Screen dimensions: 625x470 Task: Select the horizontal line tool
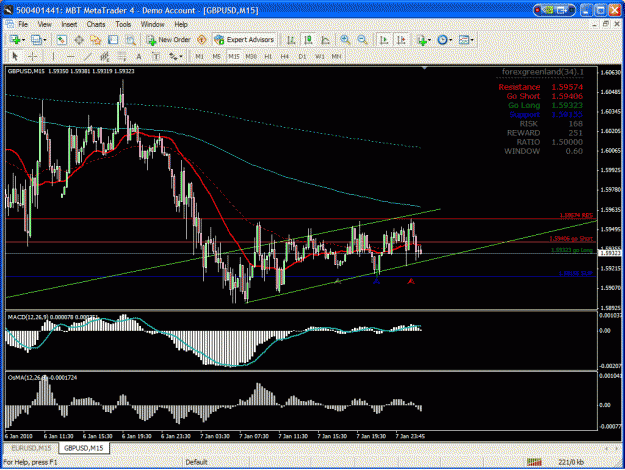pos(70,57)
